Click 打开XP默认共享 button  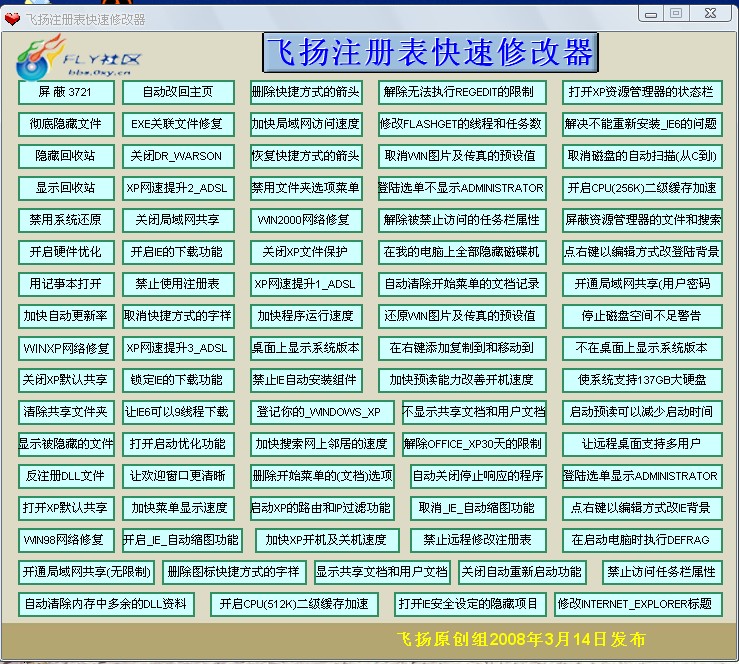66,508
